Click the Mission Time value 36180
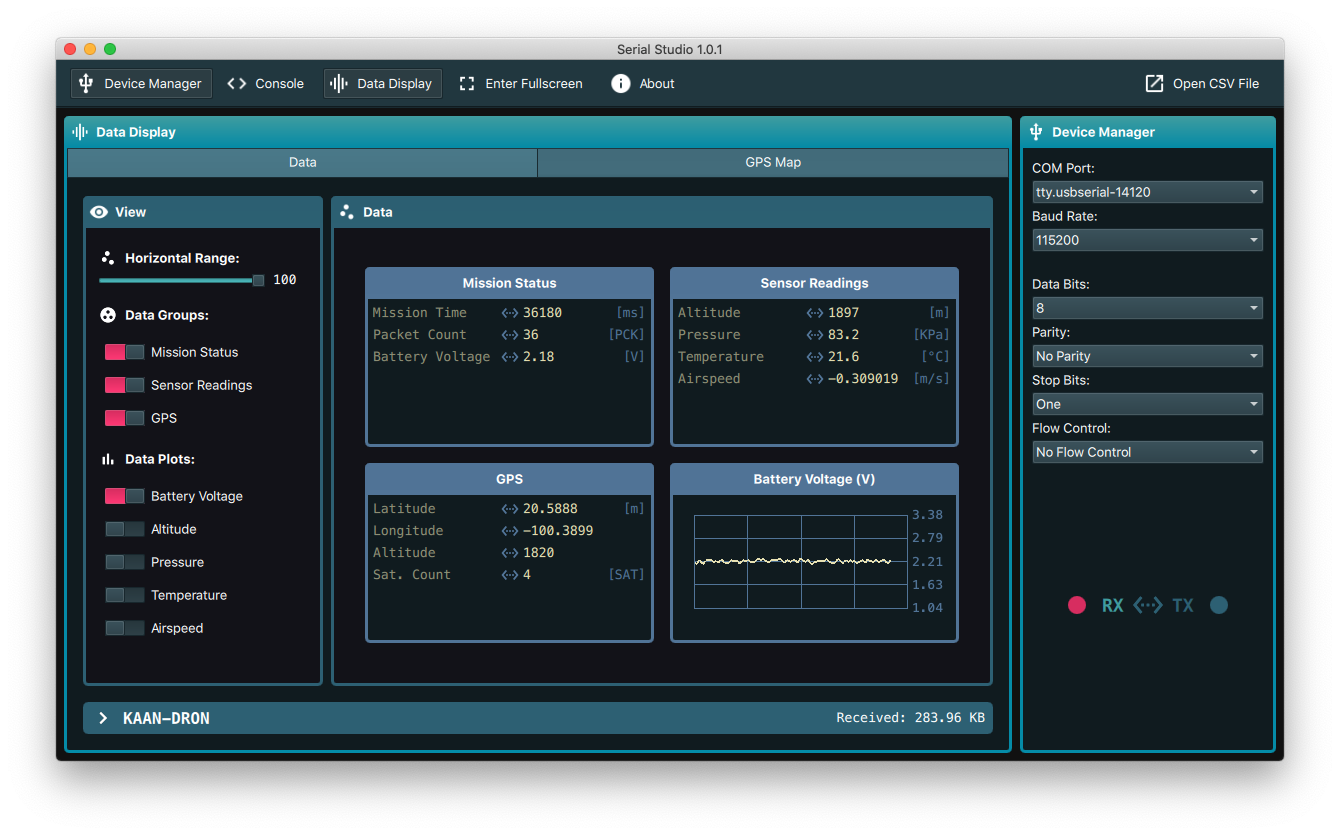This screenshot has height=835, width=1340. 542,313
